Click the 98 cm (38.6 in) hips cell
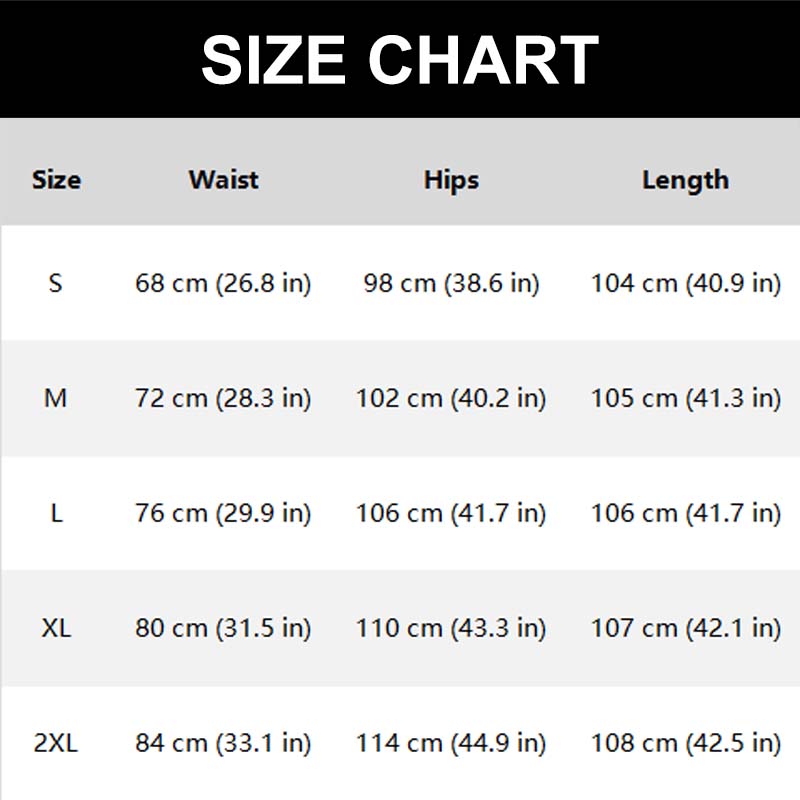Image resolution: width=800 pixels, height=800 pixels. coord(451,283)
